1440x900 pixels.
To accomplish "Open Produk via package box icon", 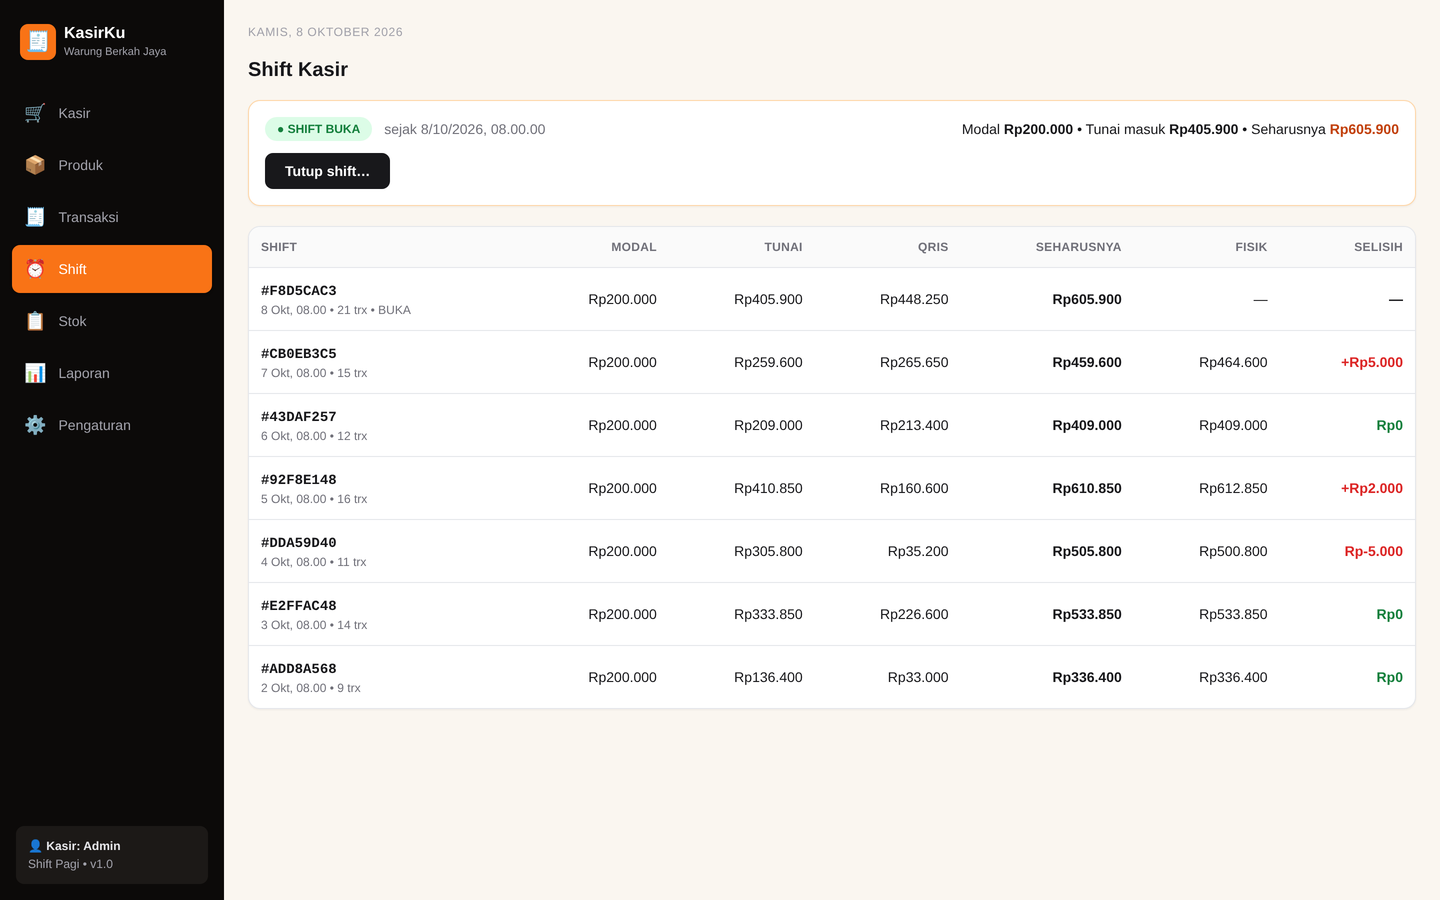I will (35, 165).
